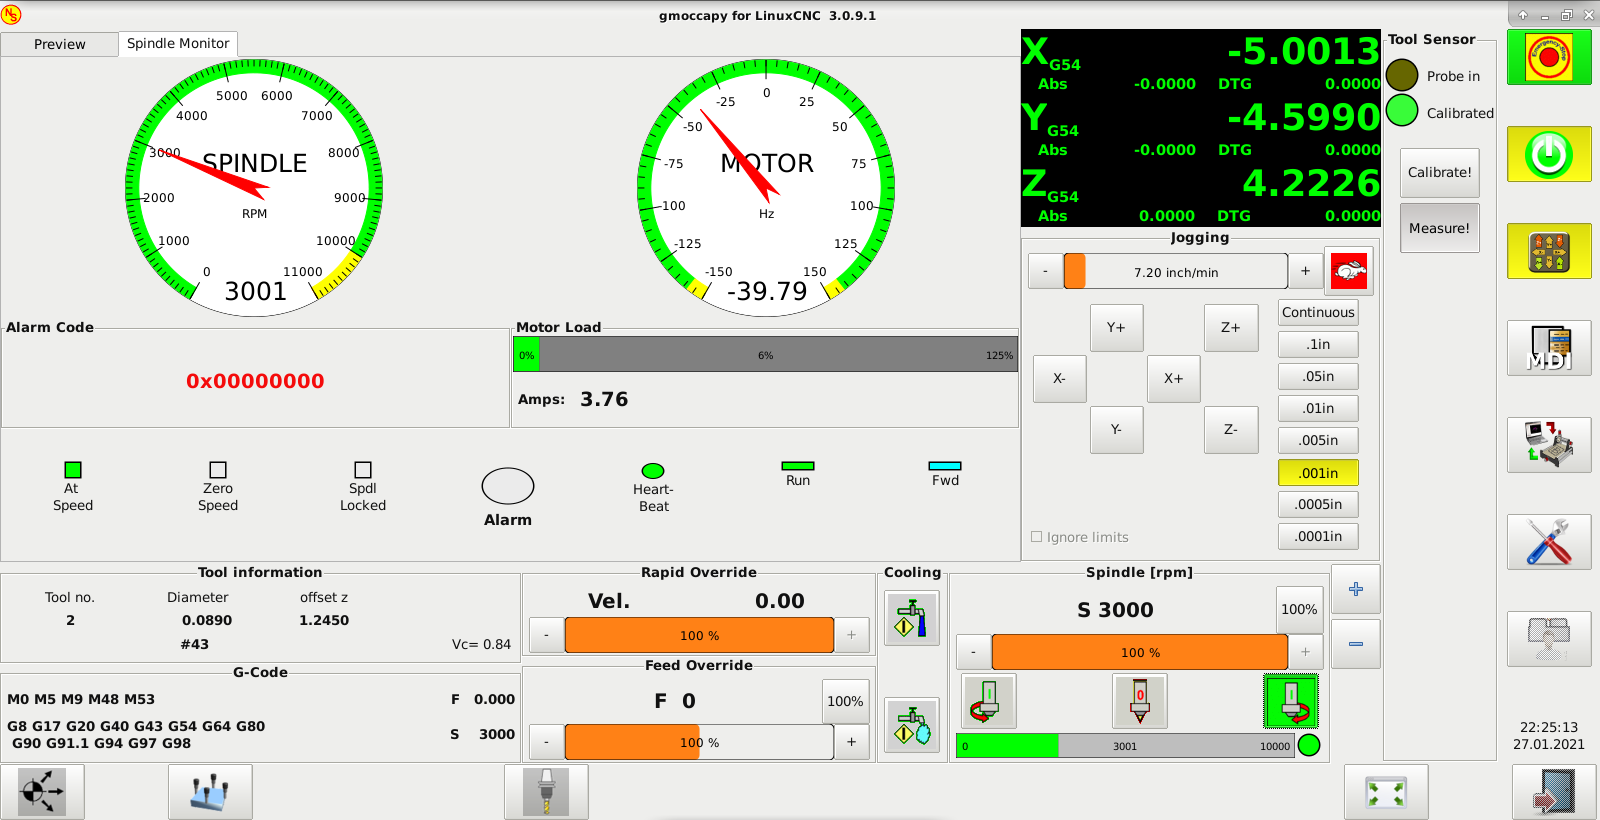Toggle rapid jog rabbit button
This screenshot has width=1600, height=820.
coord(1349,271)
